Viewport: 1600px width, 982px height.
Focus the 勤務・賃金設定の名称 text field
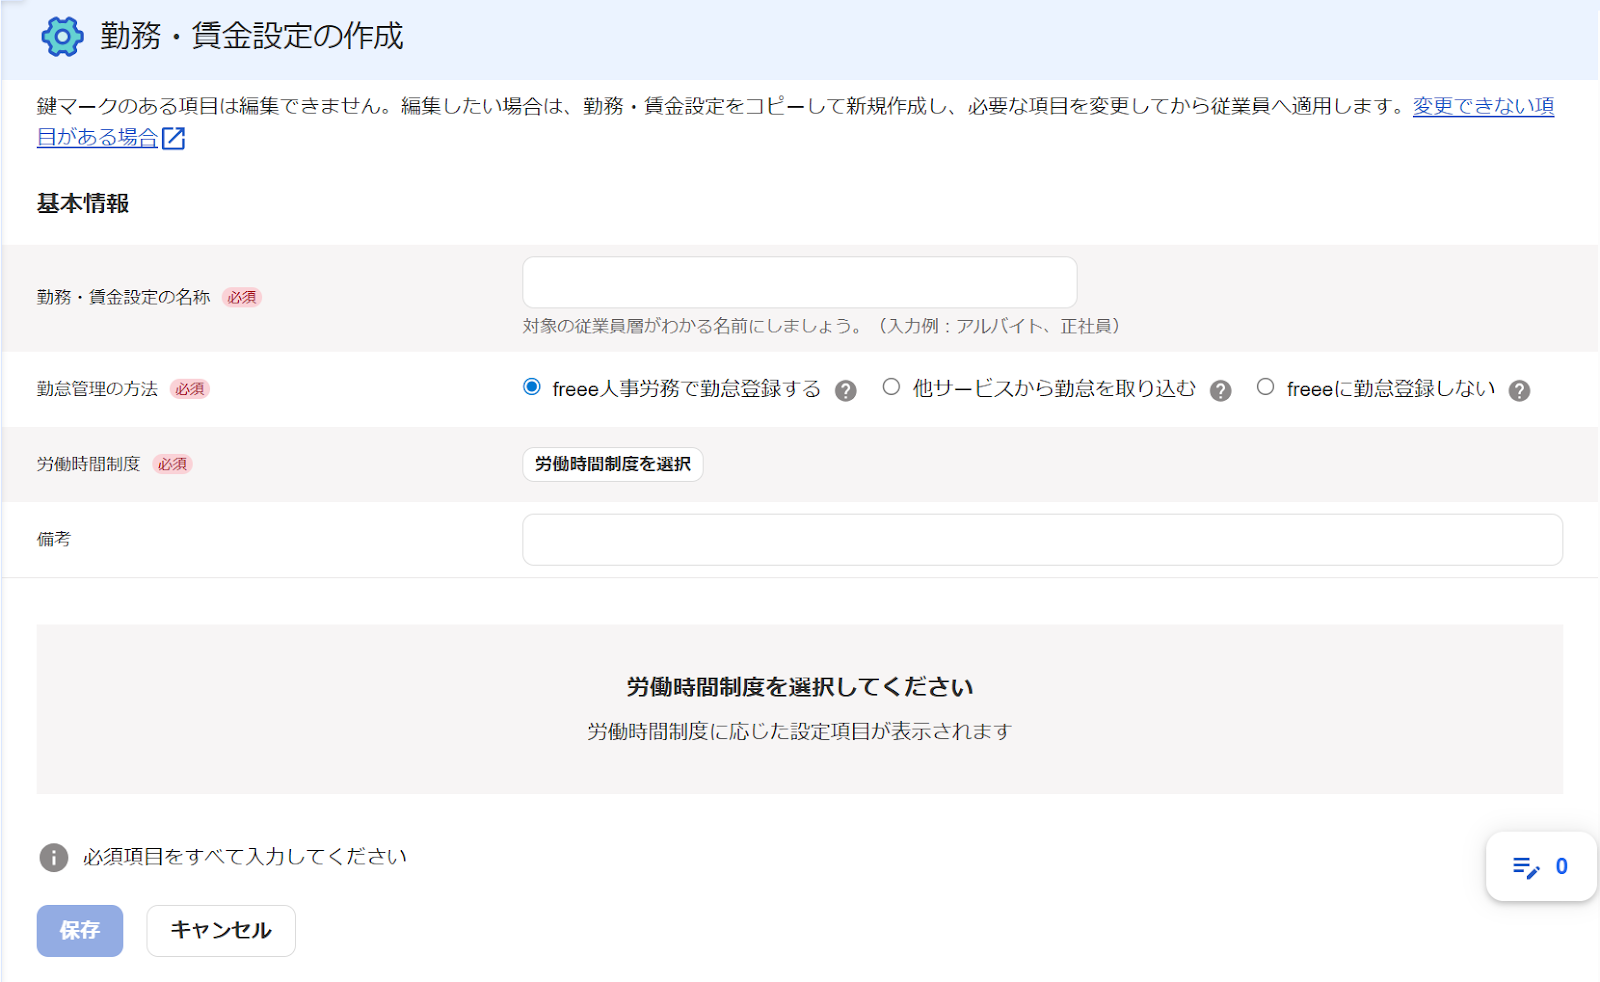pos(799,282)
